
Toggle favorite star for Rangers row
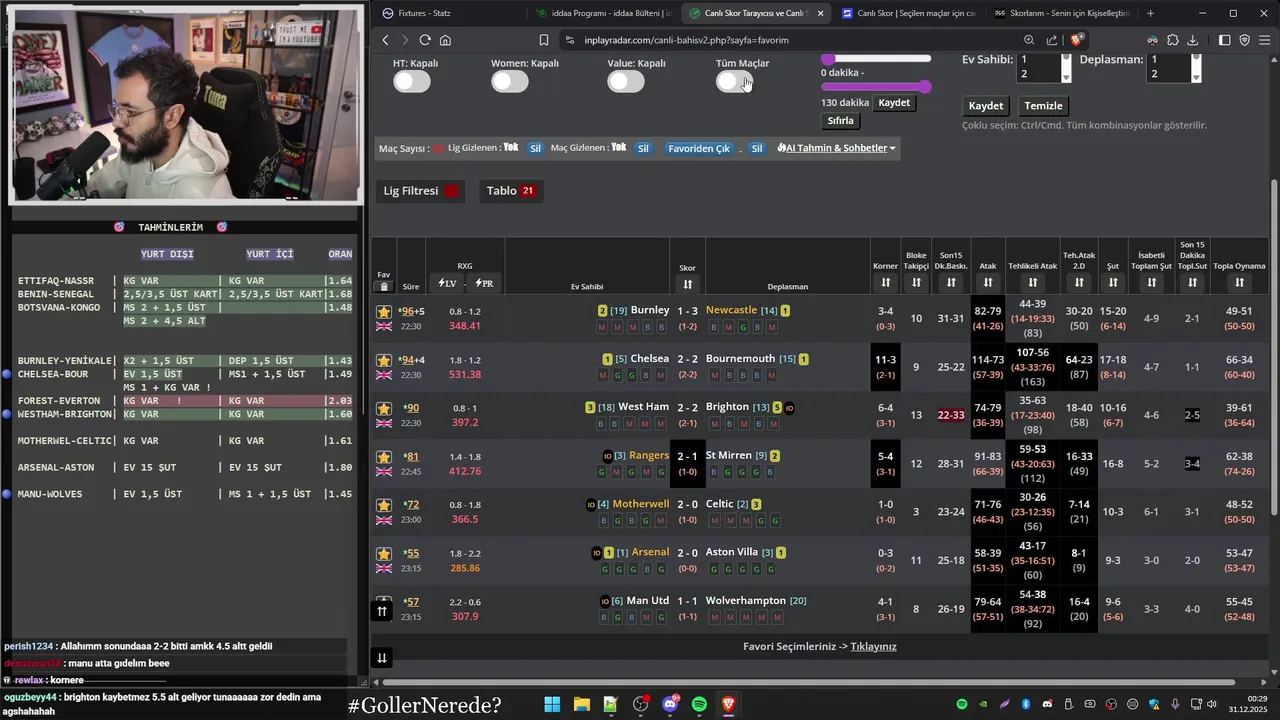pos(384,457)
